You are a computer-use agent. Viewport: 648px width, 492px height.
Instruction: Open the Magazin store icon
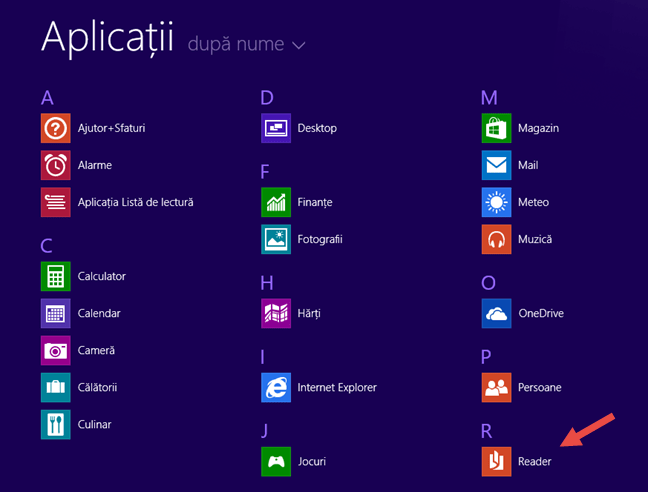point(496,128)
